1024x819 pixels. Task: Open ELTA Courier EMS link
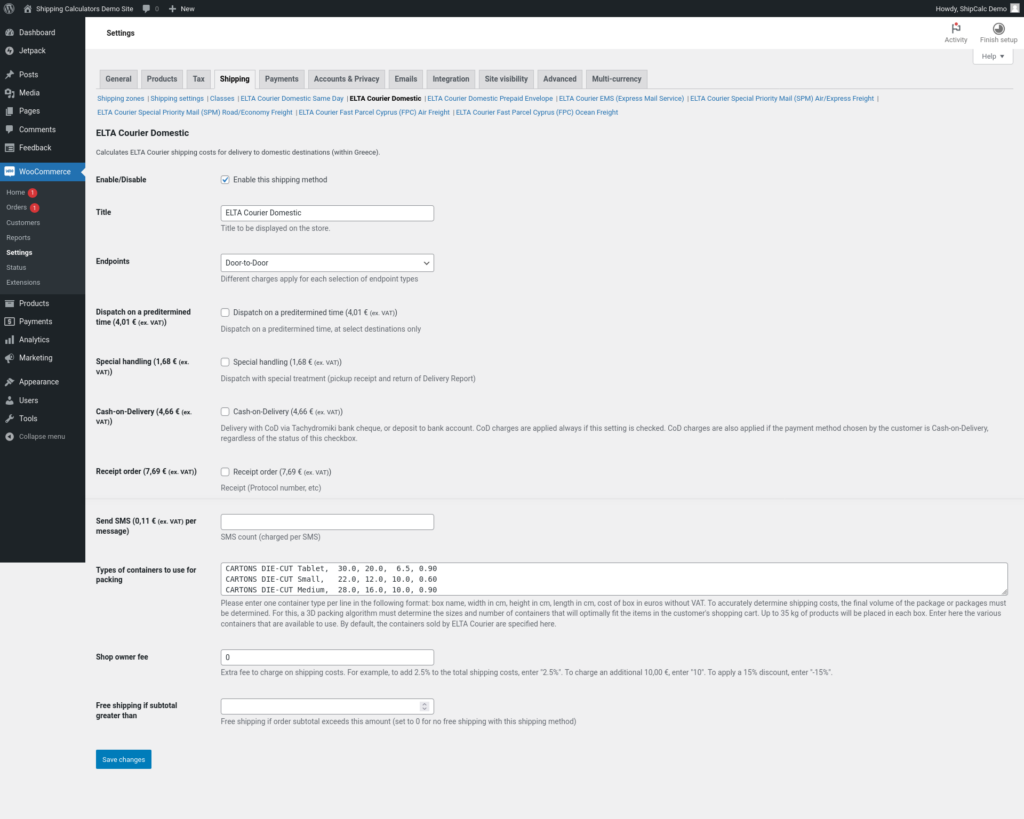click(621, 99)
